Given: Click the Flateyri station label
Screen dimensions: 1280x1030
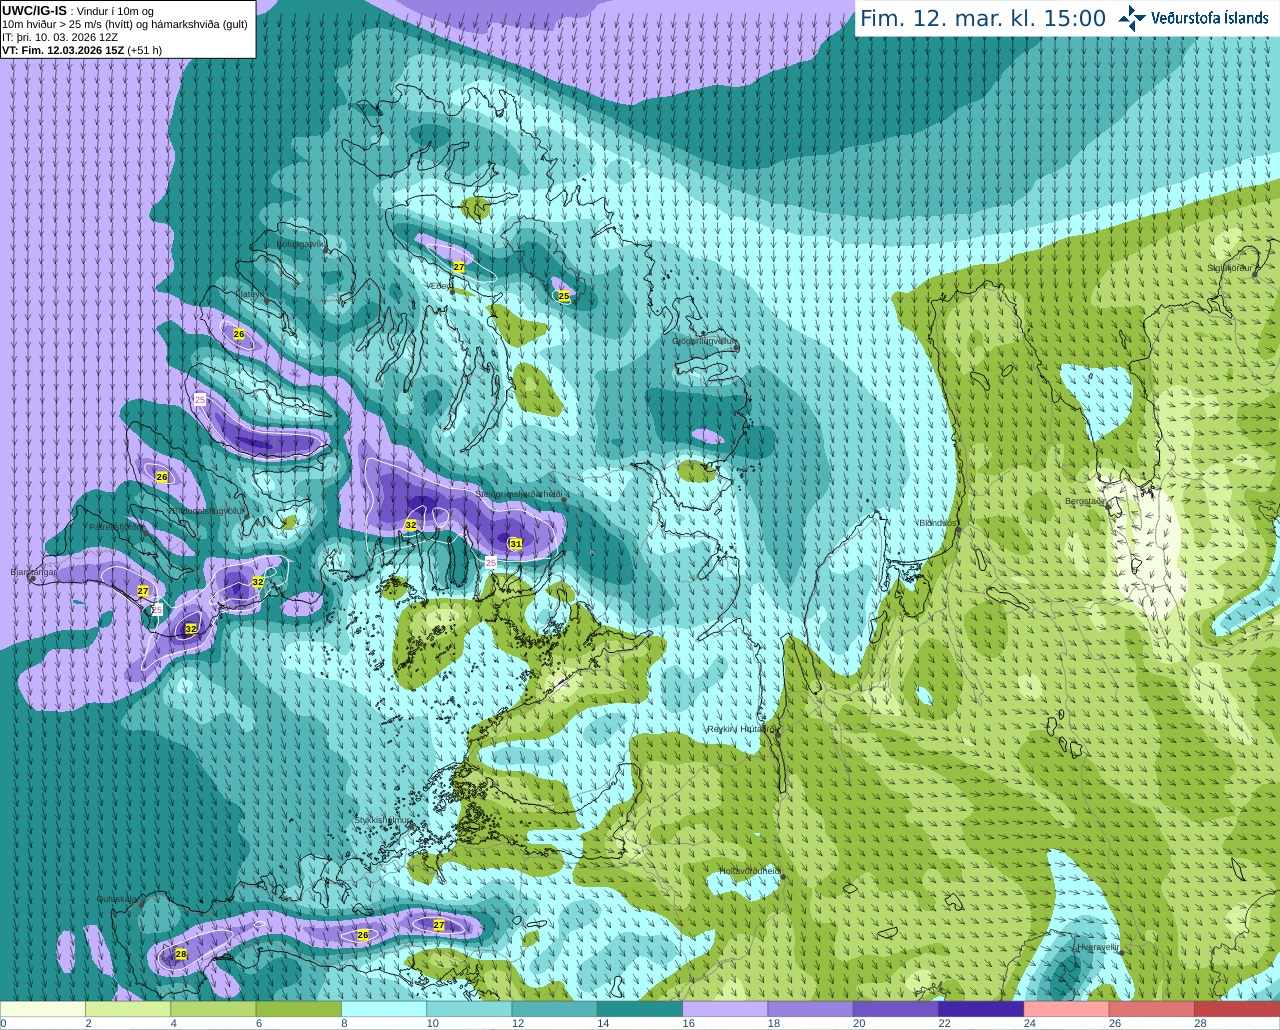Looking at the screenshot, I should click(x=251, y=294).
